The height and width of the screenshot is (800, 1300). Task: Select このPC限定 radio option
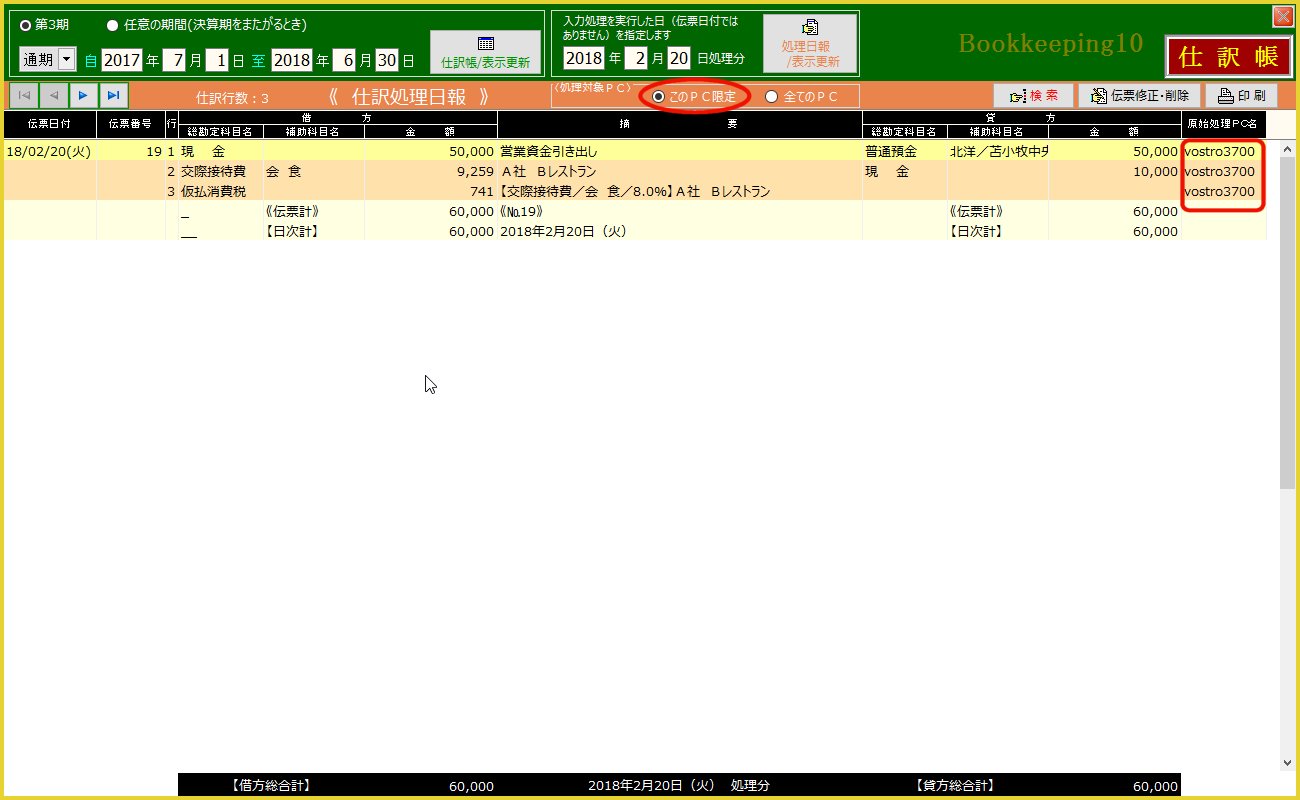(x=658, y=96)
